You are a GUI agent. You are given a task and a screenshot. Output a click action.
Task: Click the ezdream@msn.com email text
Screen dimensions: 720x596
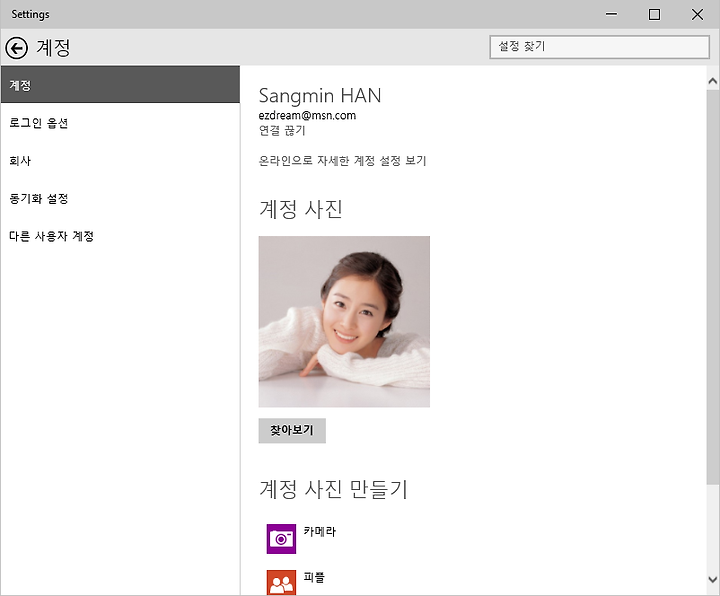coord(307,115)
